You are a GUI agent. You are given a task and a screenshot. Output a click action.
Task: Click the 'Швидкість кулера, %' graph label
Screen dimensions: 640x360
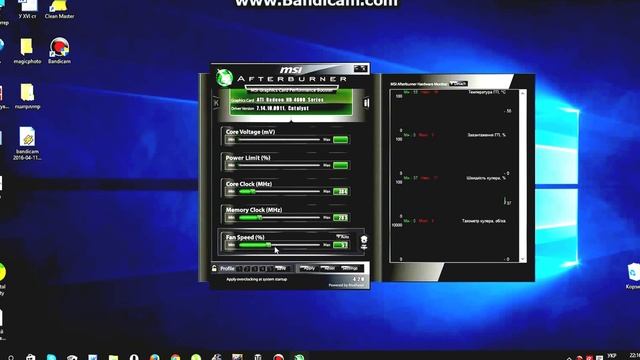(486, 178)
